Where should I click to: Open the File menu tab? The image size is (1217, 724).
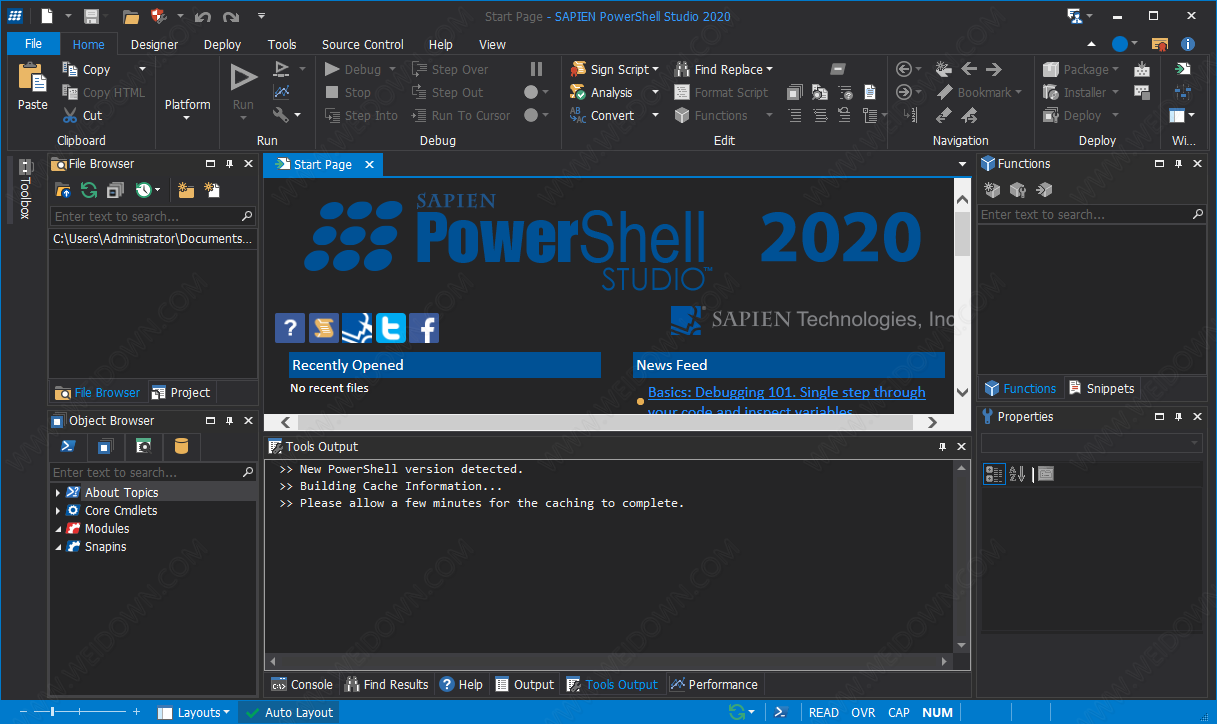point(33,44)
